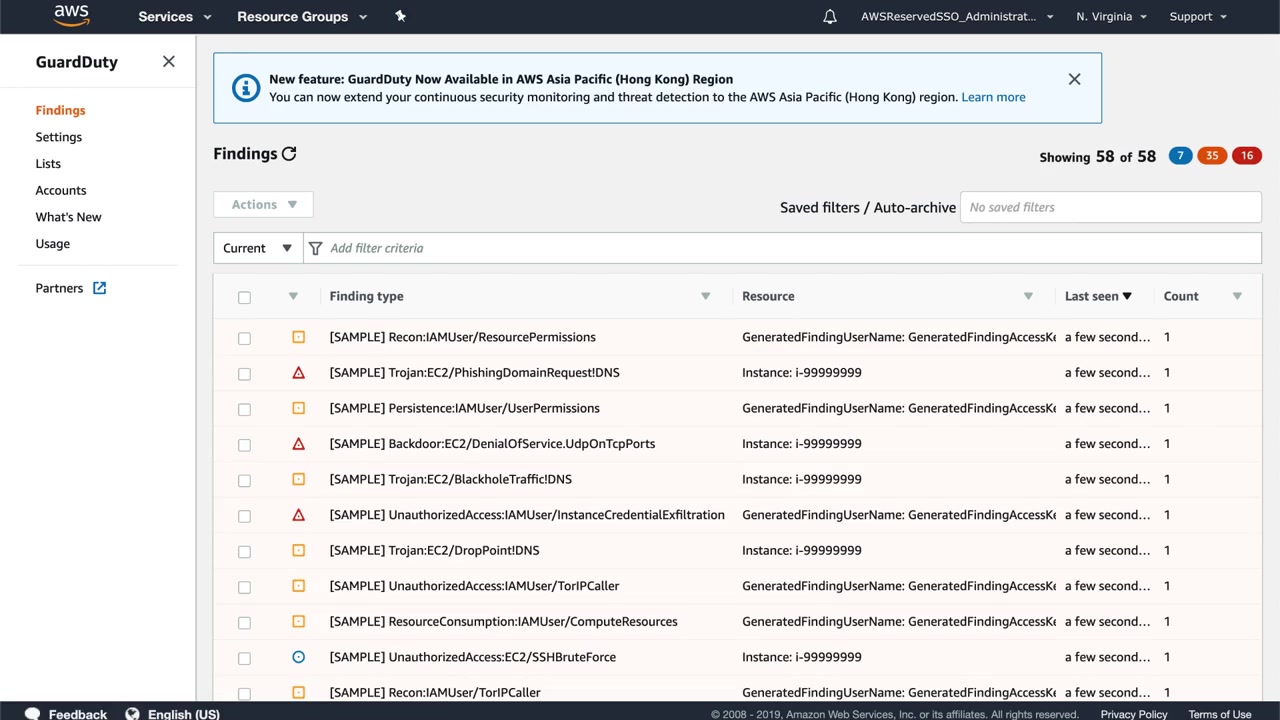1280x720 pixels.
Task: Click filter funnel icon in criteria bar
Action: click(x=316, y=248)
